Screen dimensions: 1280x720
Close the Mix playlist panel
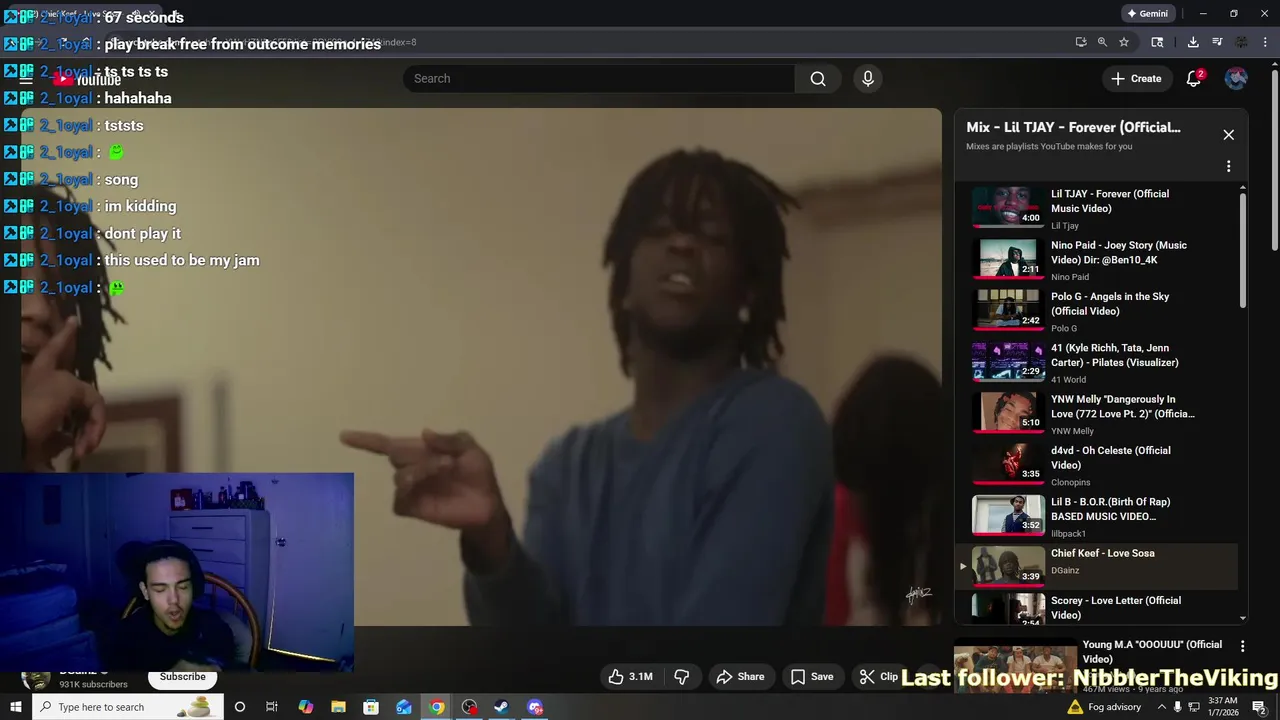coord(1229,135)
